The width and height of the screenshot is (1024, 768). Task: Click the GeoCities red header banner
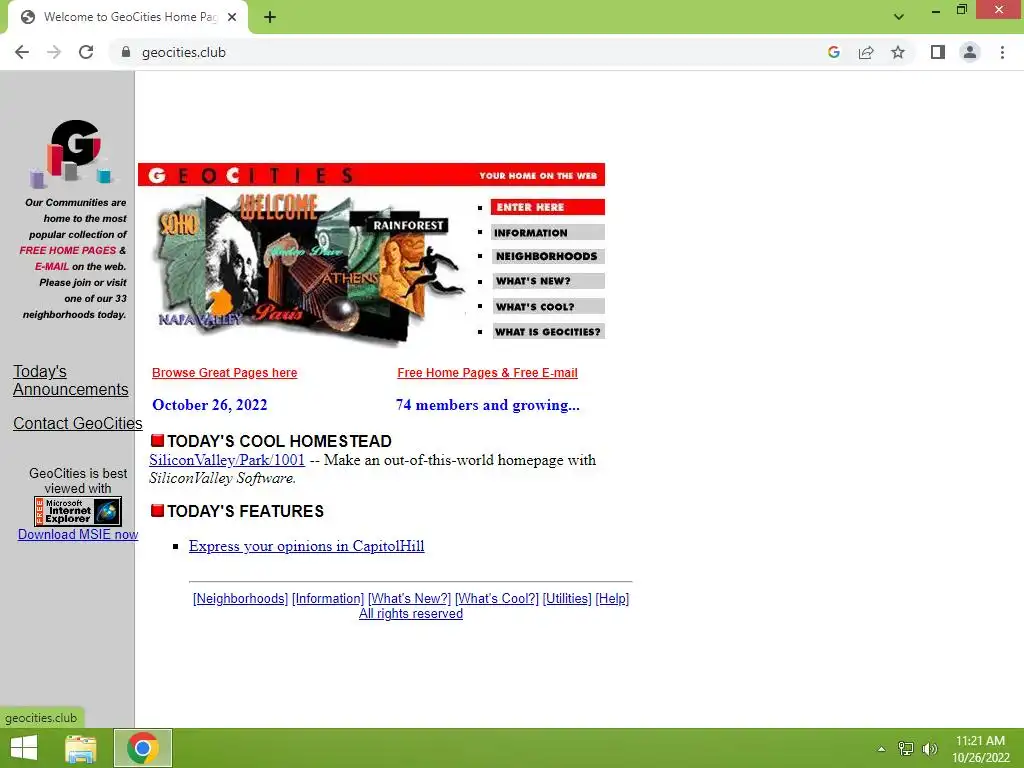[x=371, y=175]
